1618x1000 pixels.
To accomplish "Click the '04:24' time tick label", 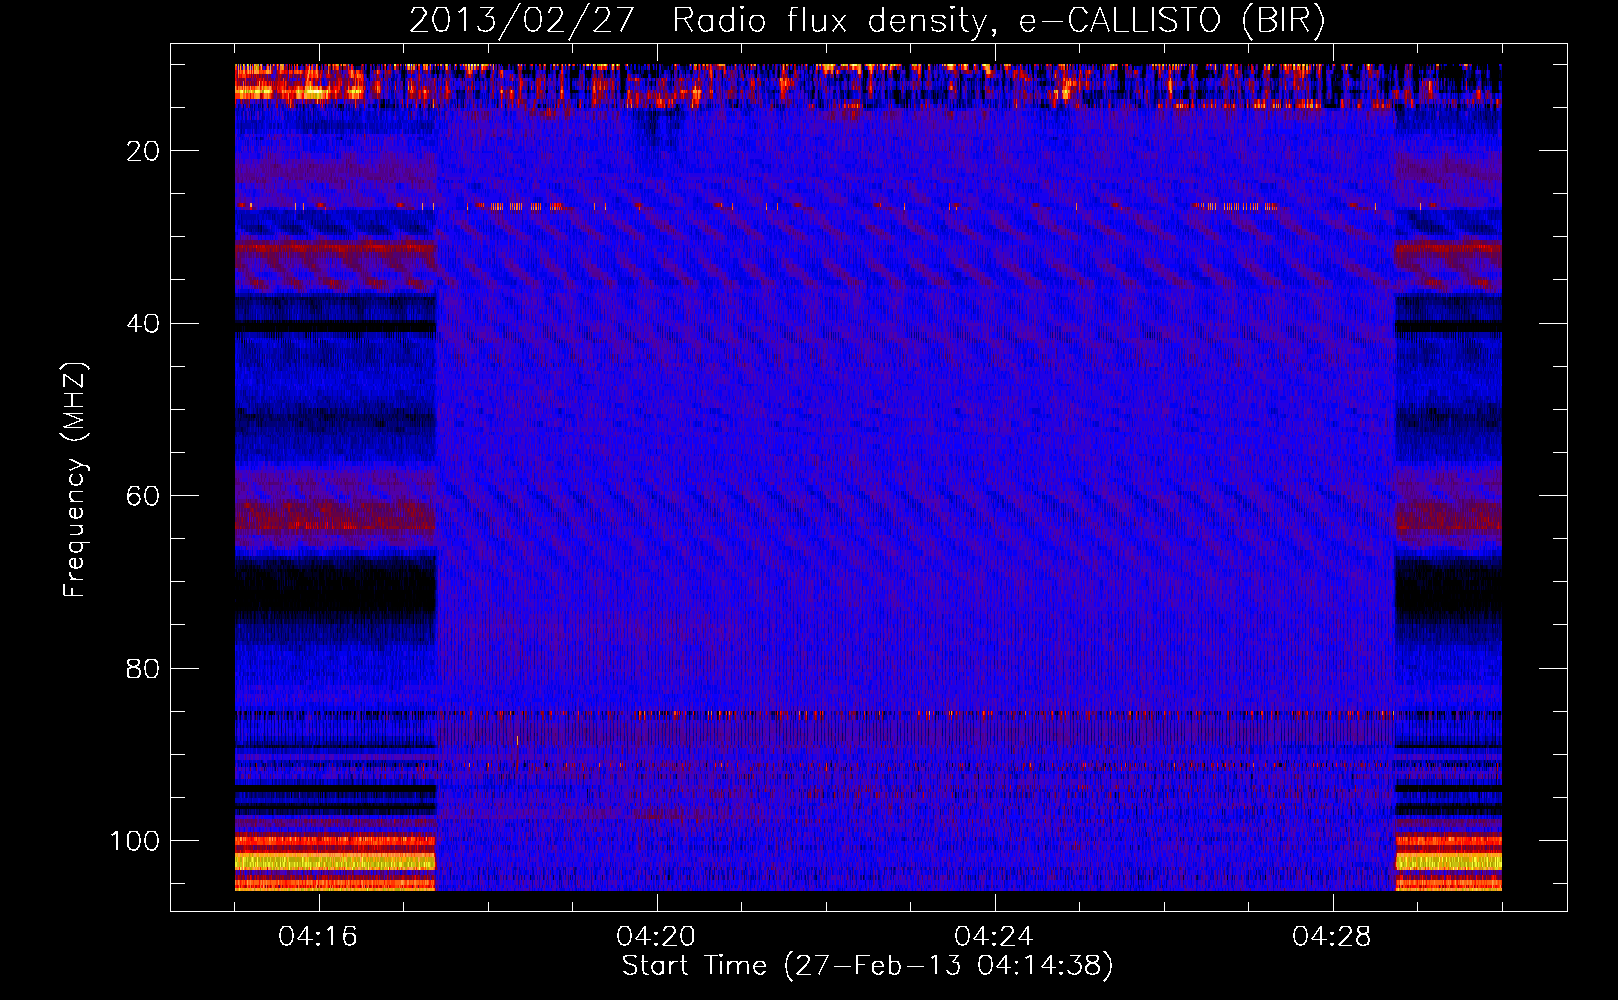I will (x=994, y=937).
